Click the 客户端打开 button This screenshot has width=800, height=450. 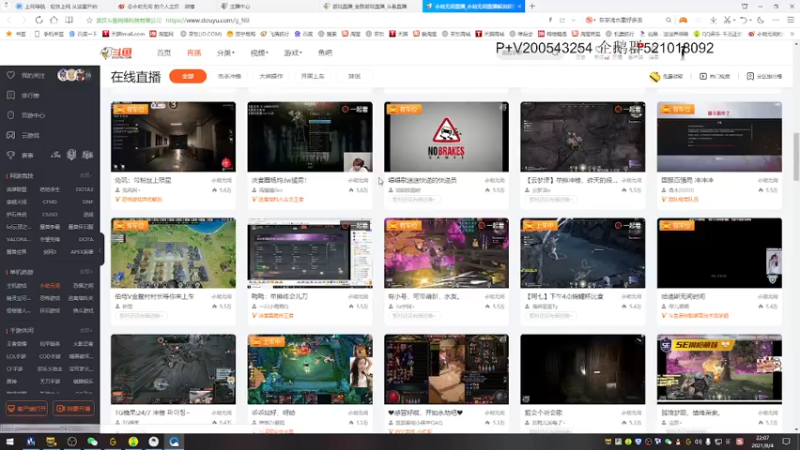pyautogui.click(x=27, y=409)
